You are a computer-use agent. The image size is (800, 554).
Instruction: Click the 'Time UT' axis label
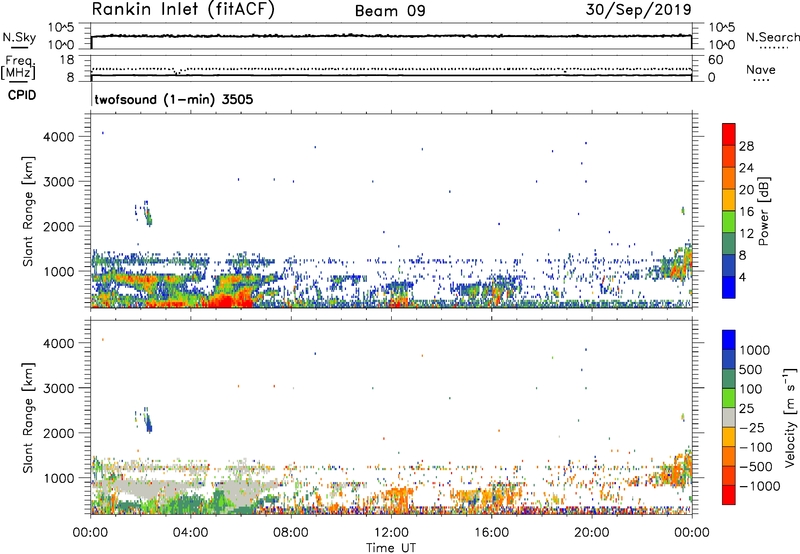[x=391, y=548]
